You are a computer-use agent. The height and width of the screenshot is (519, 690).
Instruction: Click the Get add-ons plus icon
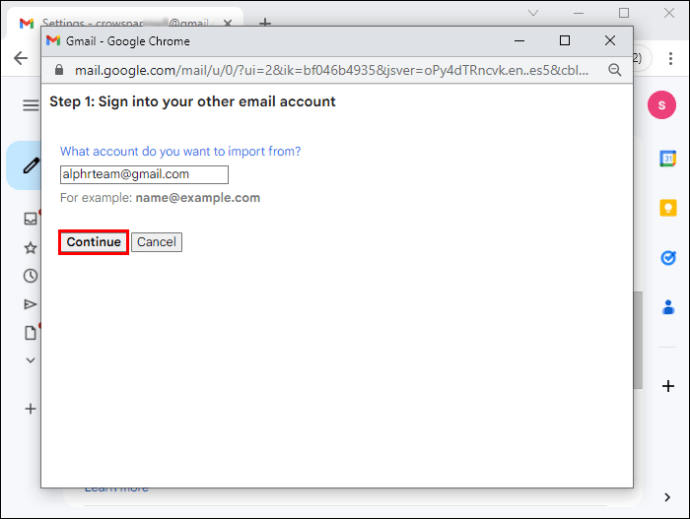pos(667,386)
